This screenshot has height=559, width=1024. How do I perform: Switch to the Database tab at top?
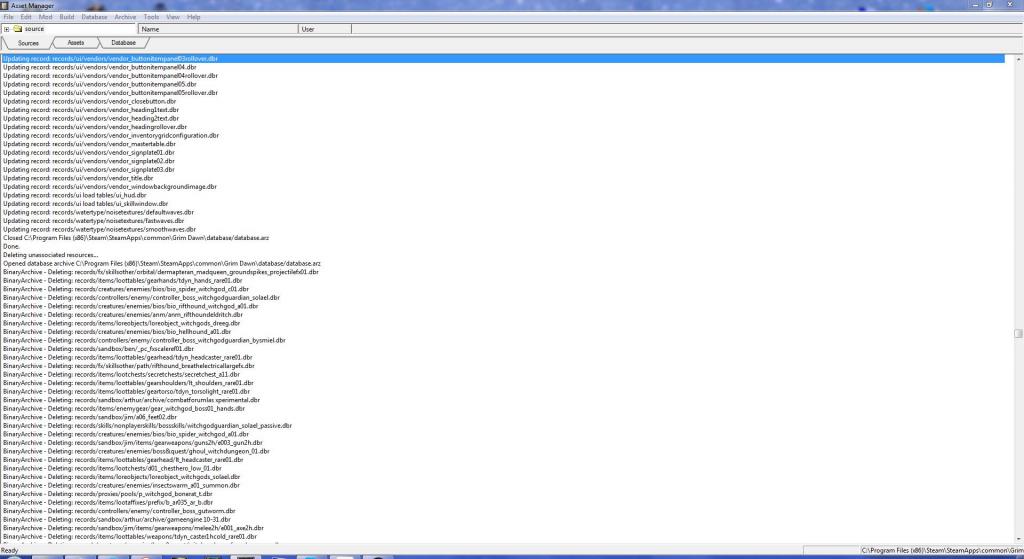click(124, 43)
